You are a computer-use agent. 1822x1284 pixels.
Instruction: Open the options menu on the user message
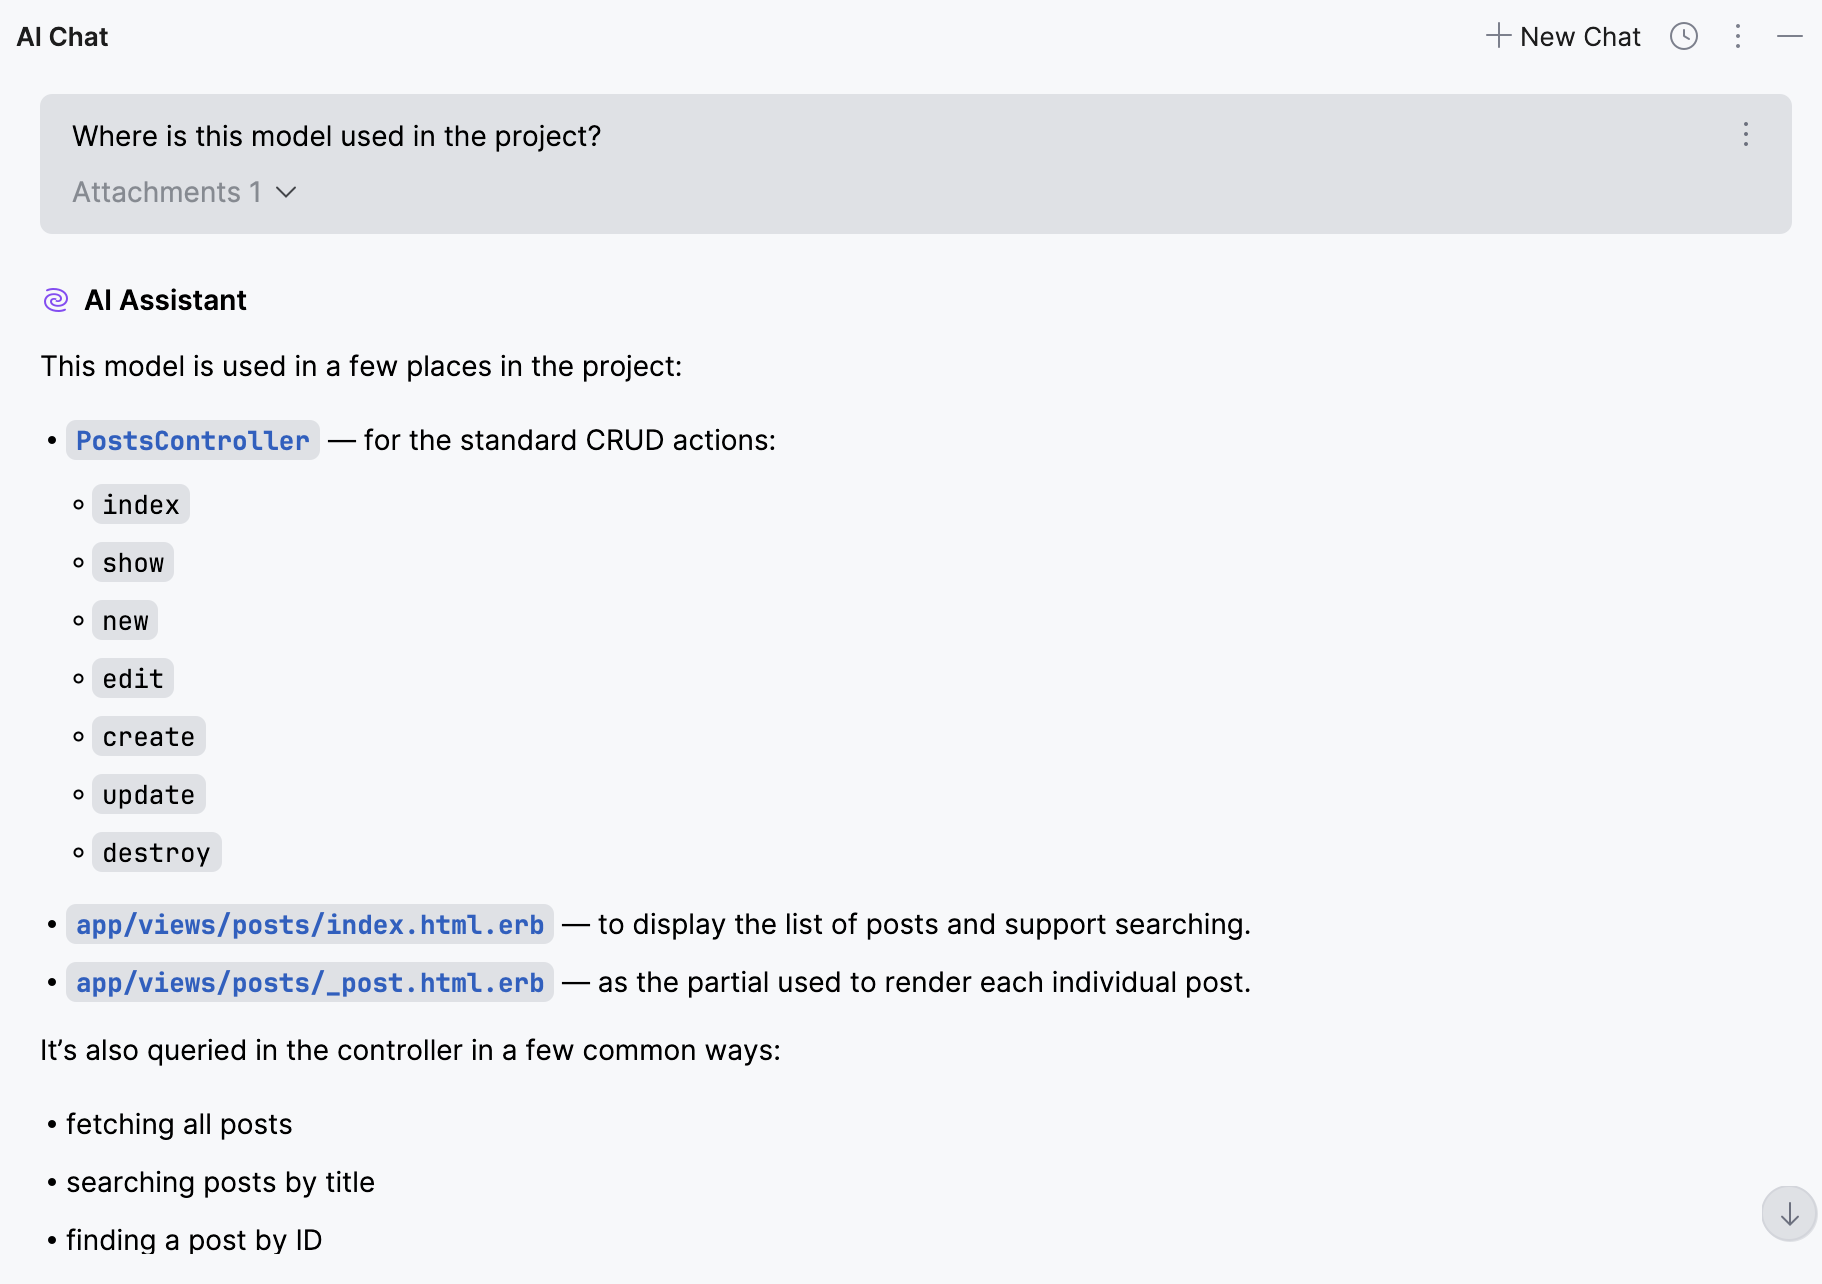(1745, 136)
